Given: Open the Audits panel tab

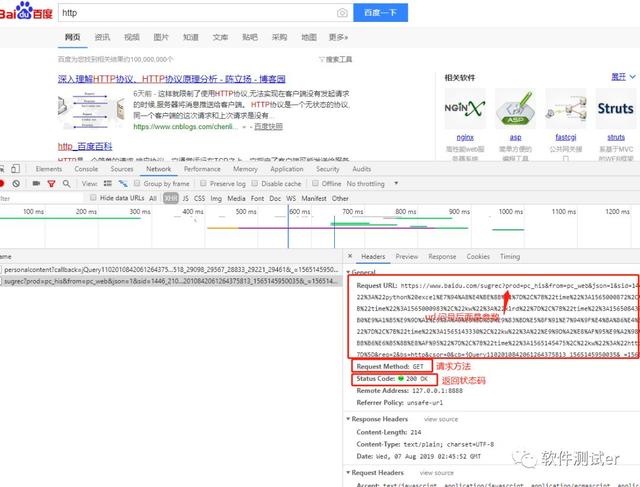Looking at the screenshot, I should point(362,169).
